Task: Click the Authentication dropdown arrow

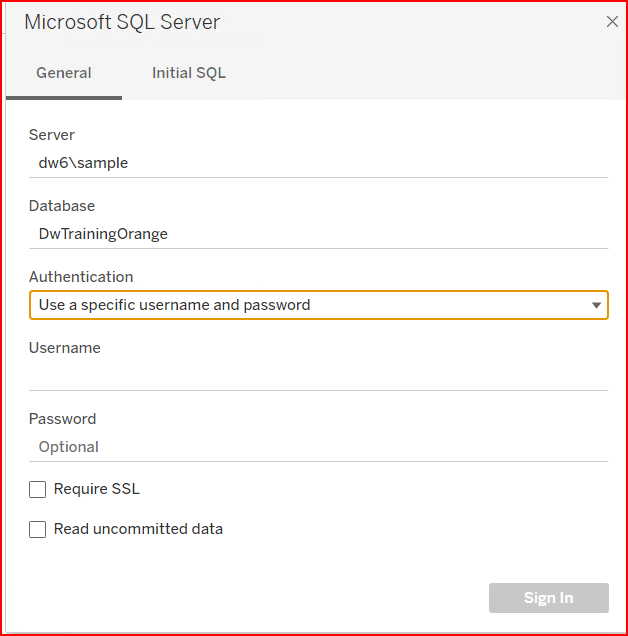Action: pos(596,305)
